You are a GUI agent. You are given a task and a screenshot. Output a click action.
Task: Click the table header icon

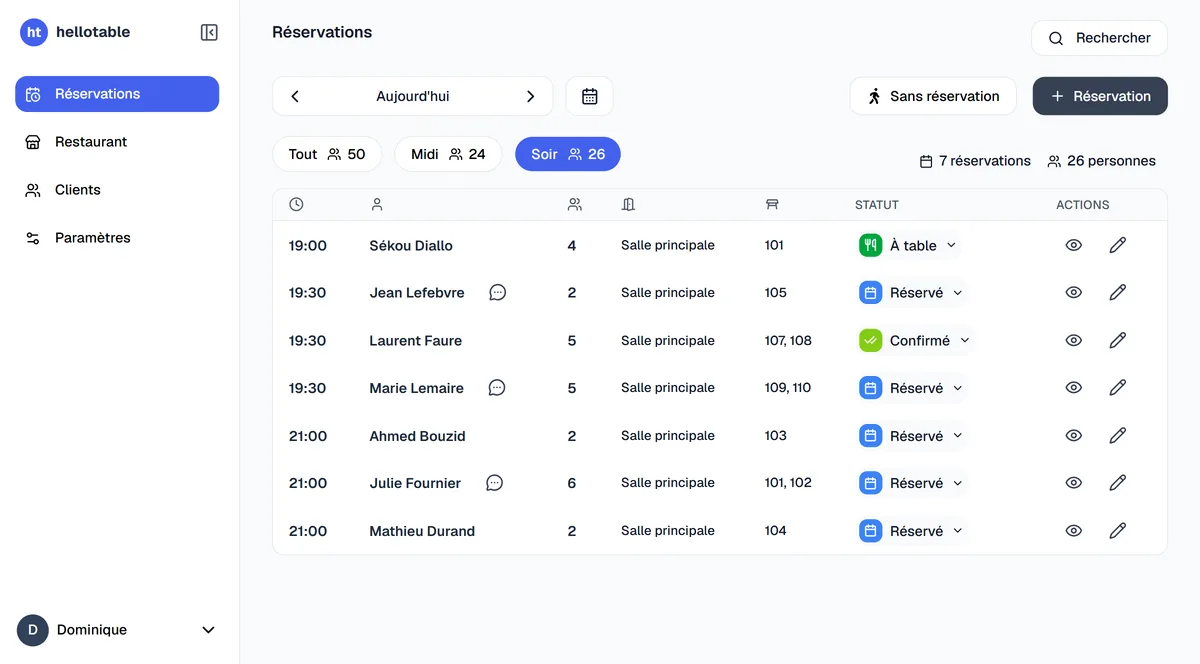coord(772,204)
